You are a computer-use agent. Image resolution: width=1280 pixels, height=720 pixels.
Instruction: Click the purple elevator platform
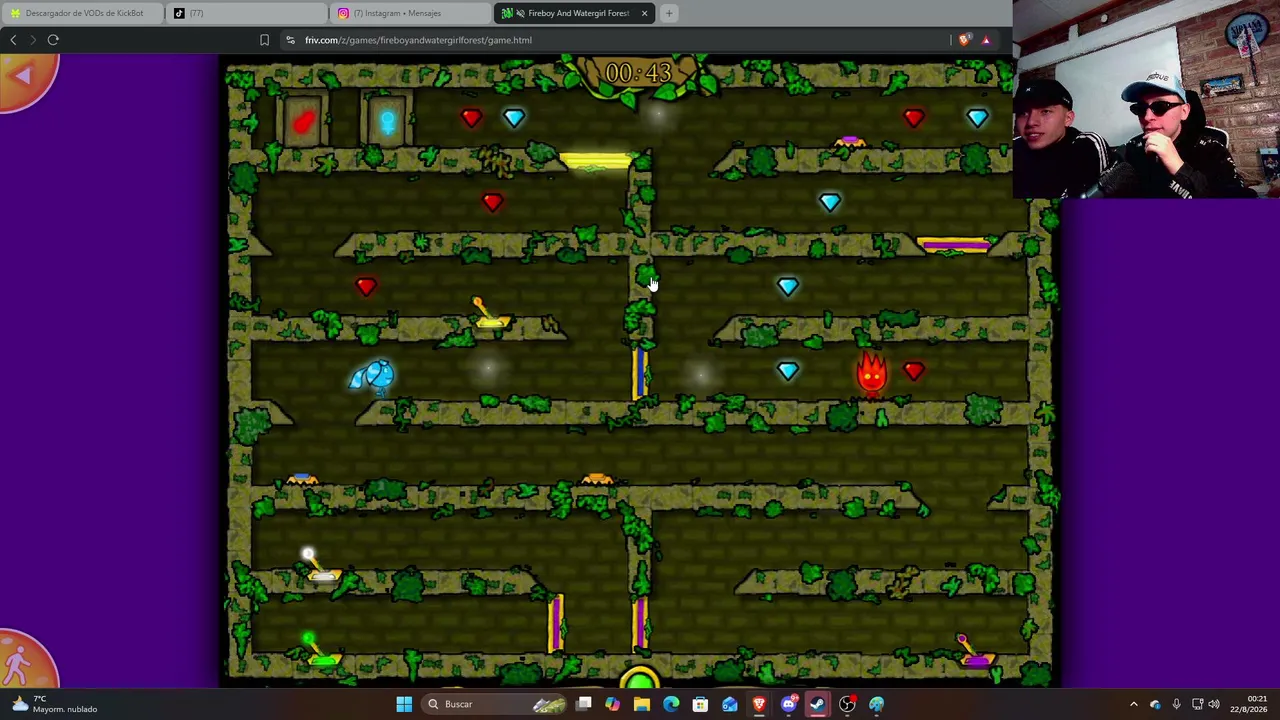954,245
